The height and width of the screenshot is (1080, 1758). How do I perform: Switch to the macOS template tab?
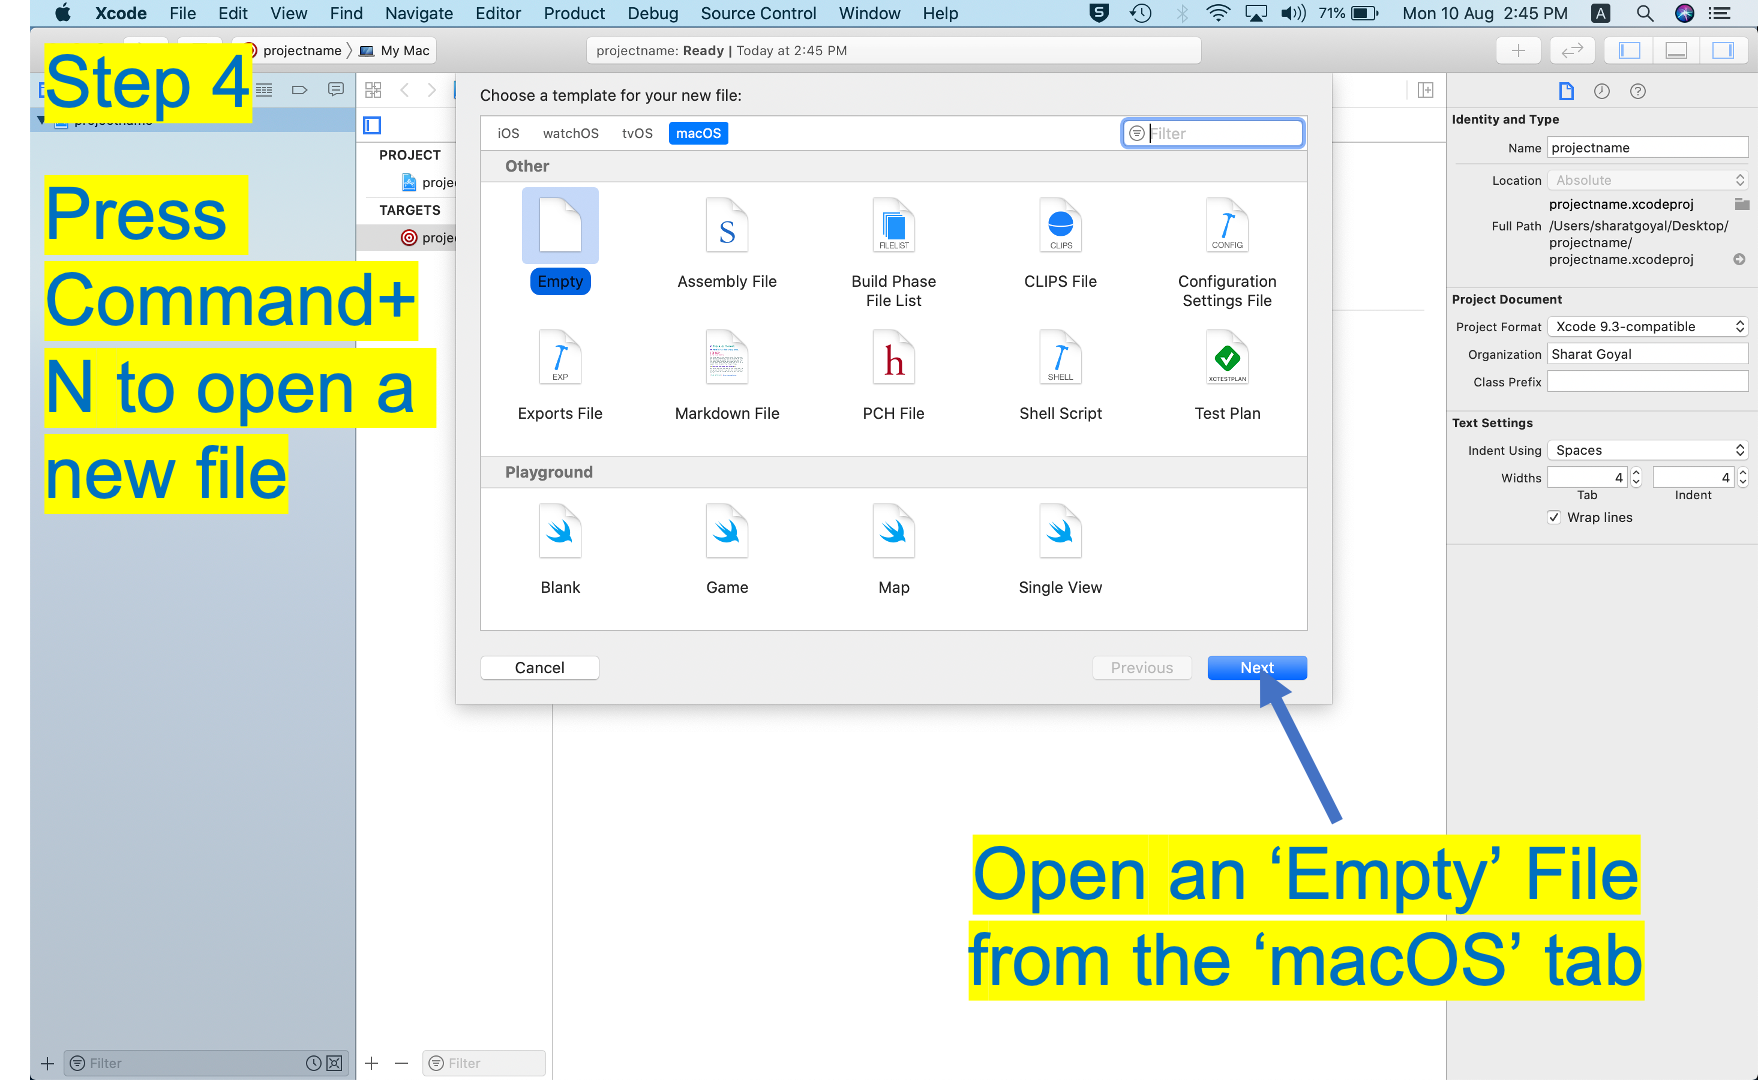click(x=698, y=133)
